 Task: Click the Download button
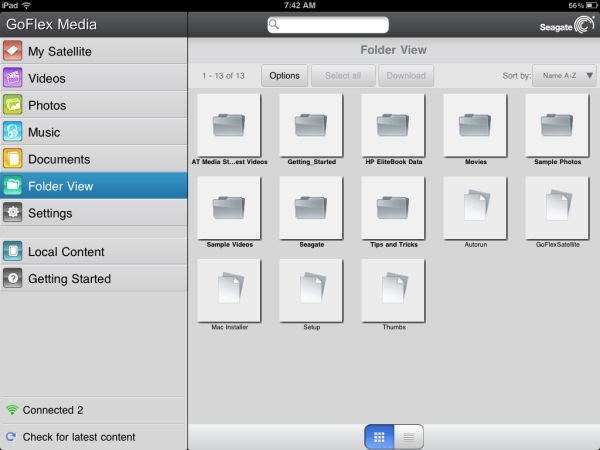pyautogui.click(x=406, y=76)
